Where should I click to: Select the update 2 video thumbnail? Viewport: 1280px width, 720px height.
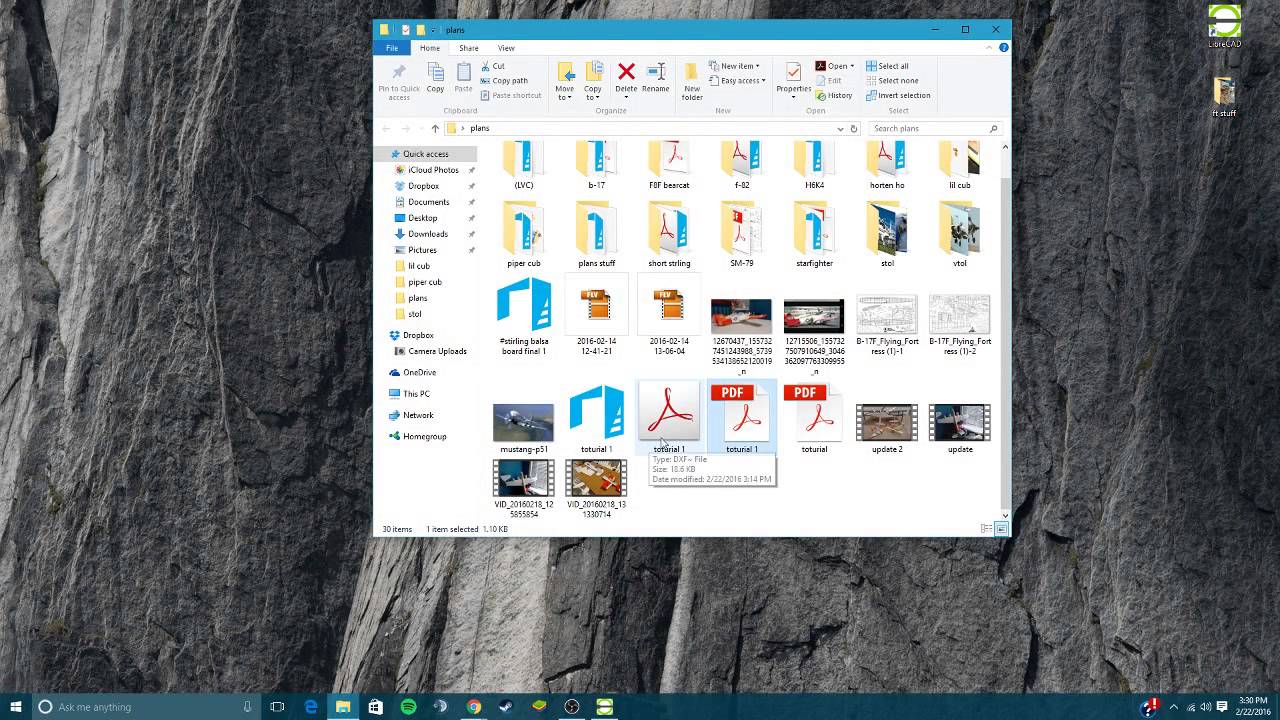click(x=886, y=428)
